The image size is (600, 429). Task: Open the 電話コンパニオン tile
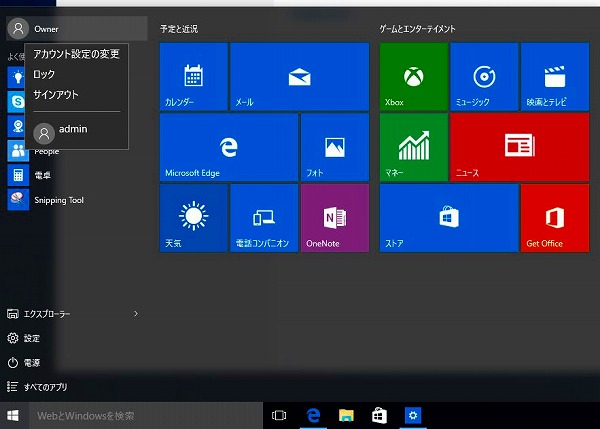click(264, 218)
